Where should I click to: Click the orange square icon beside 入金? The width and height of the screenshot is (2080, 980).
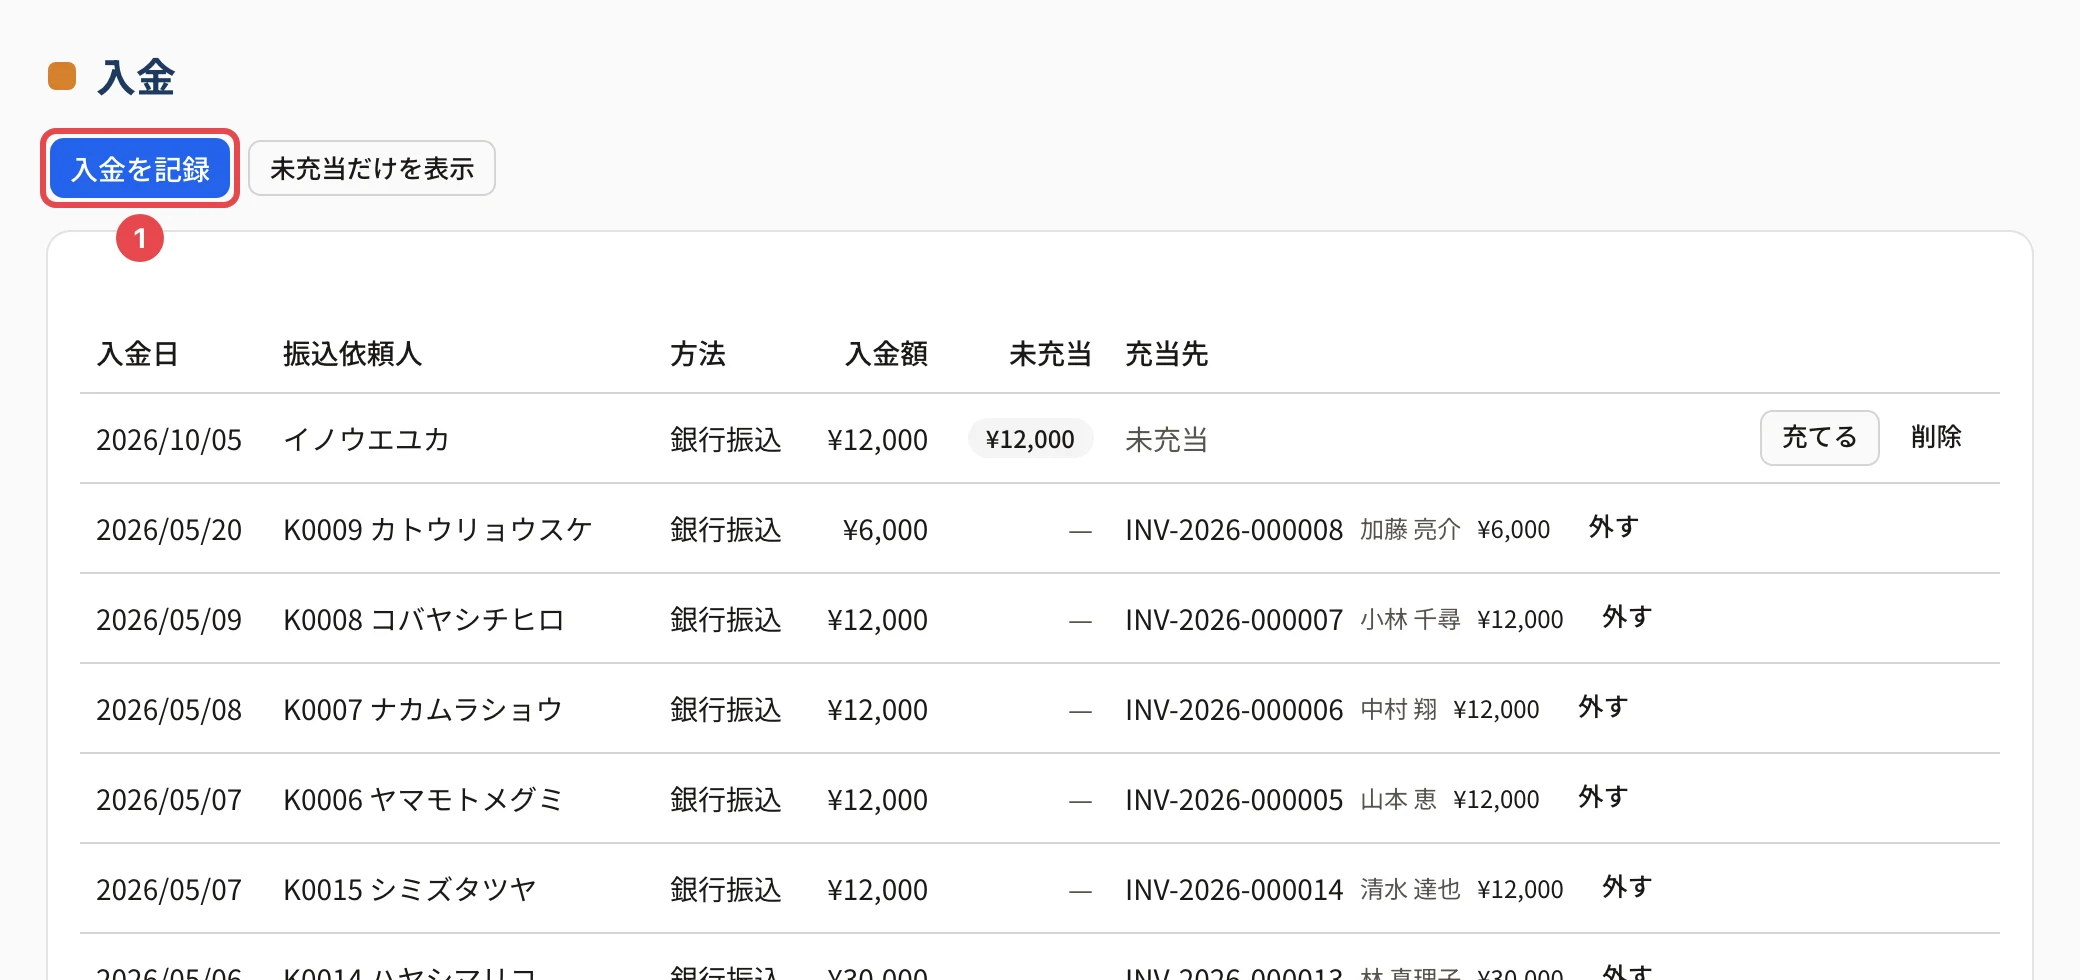point(62,76)
